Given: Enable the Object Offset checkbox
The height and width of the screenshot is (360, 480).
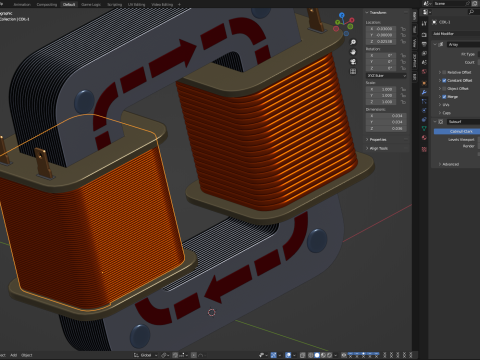Looking at the screenshot, I should click(x=444, y=88).
